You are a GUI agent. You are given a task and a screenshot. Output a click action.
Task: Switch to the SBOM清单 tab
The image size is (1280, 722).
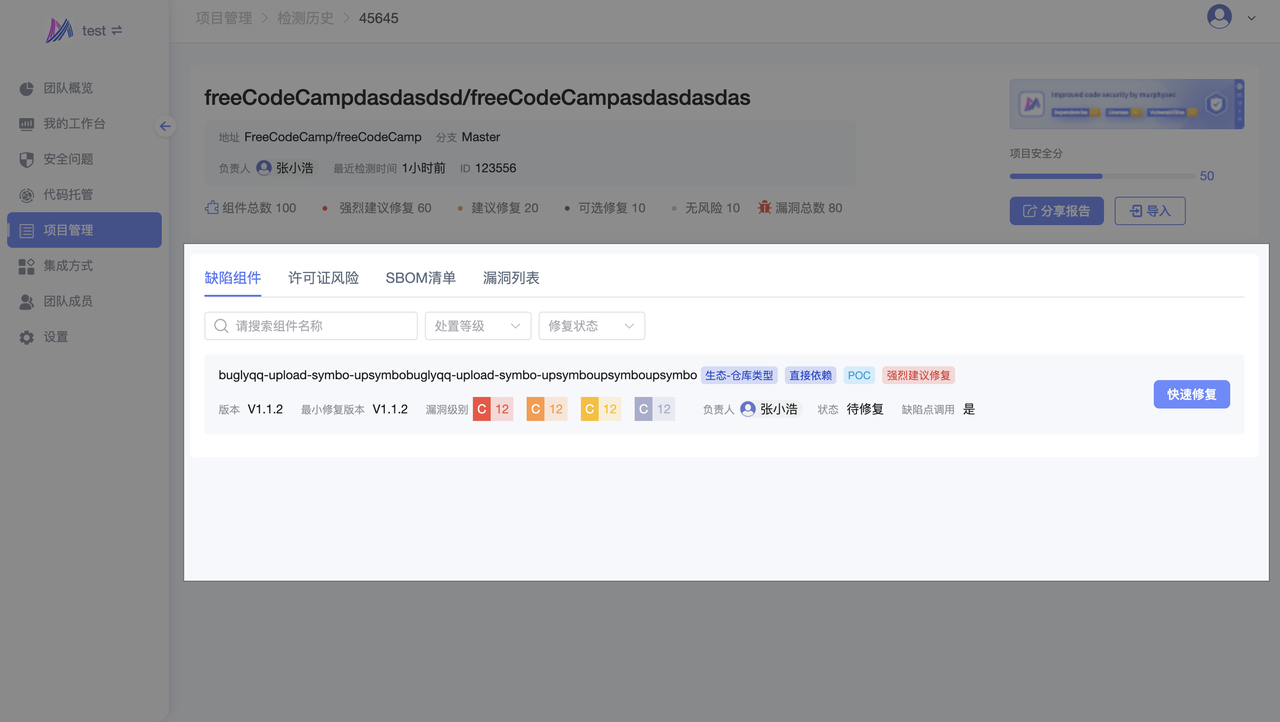420,278
